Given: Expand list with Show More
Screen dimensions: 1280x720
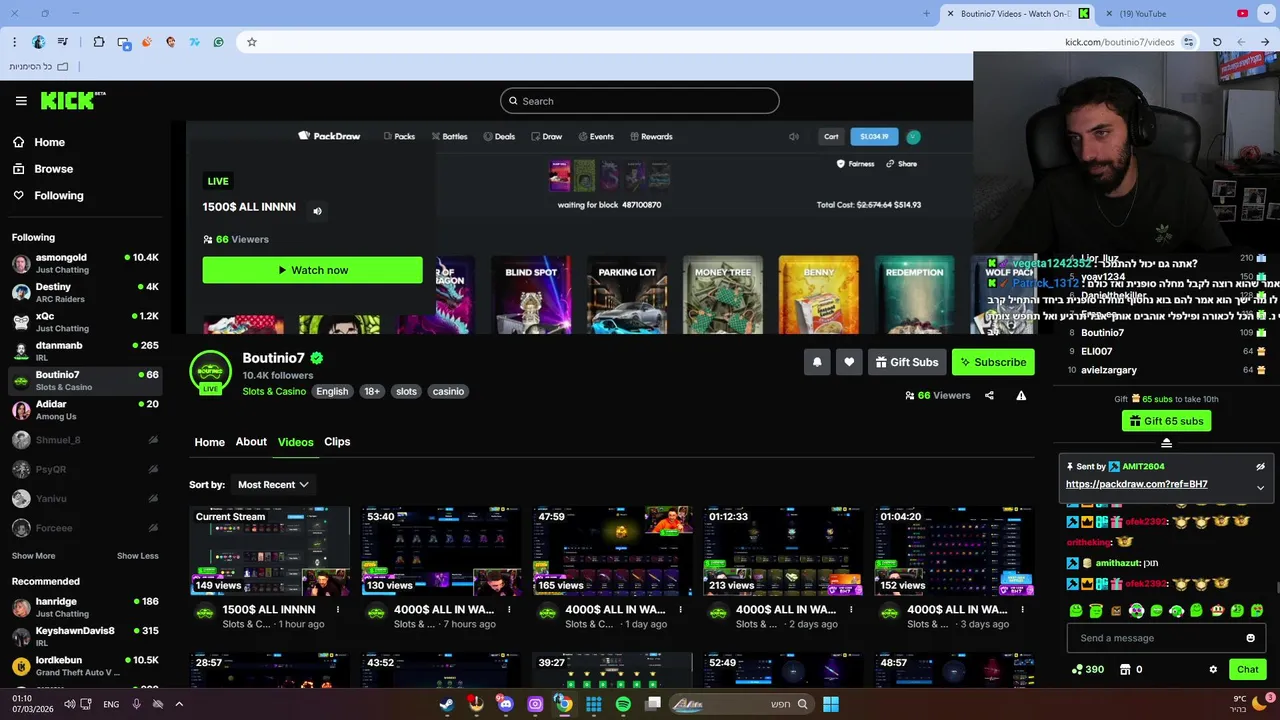Looking at the screenshot, I should [33, 556].
